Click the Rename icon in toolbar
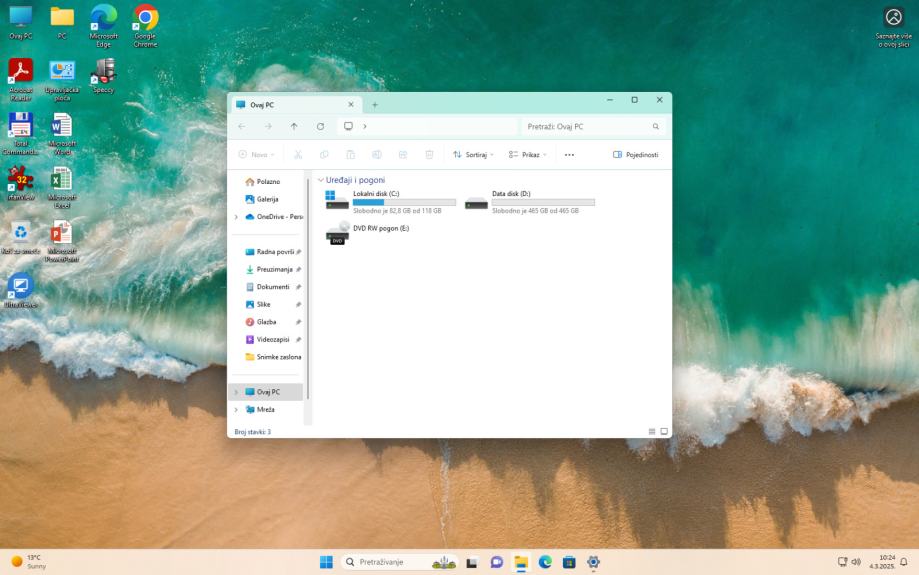 377,155
